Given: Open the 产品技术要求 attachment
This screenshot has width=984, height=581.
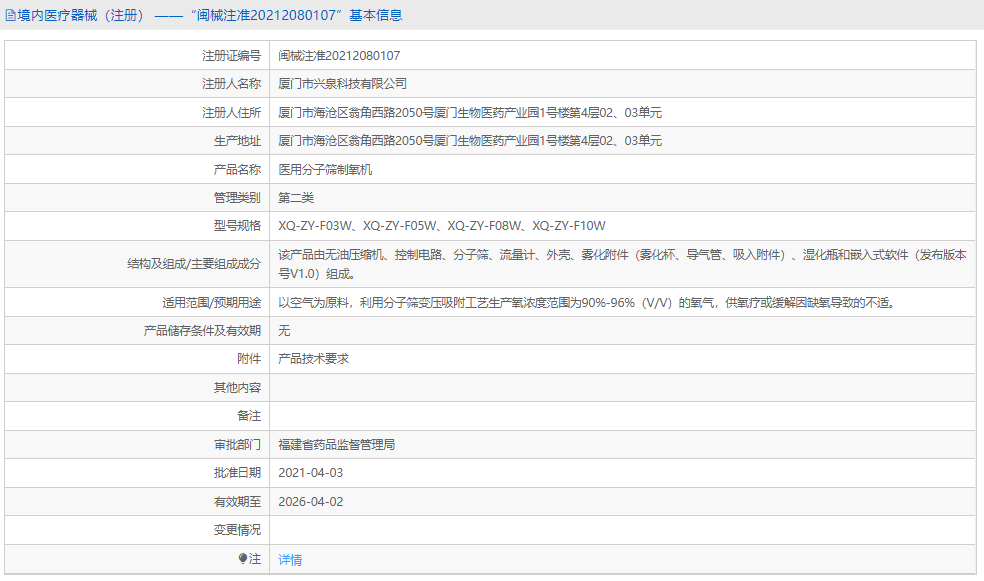Looking at the screenshot, I should pyautogui.click(x=313, y=359).
